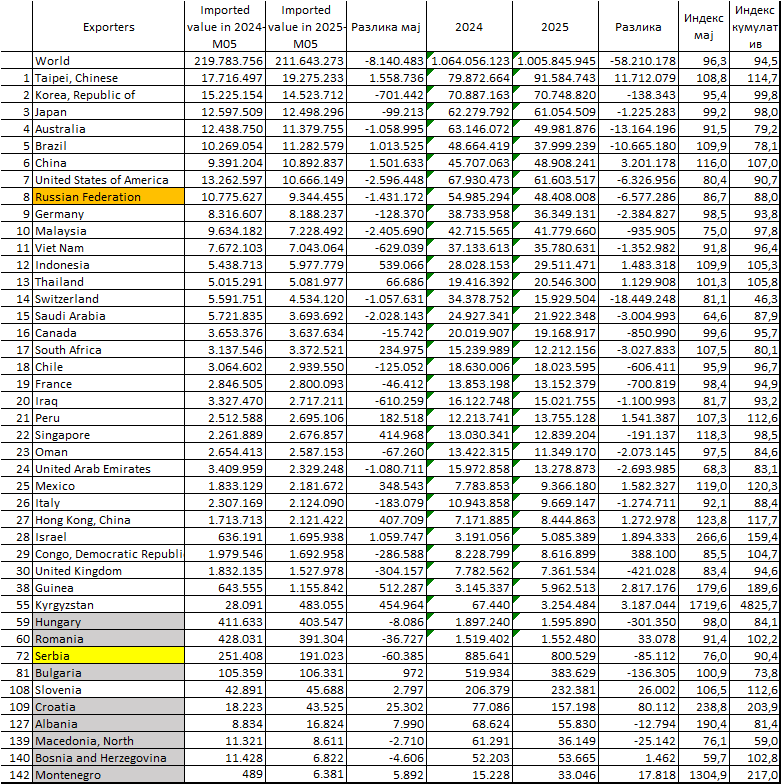This screenshot has height=784, width=781.
Task: Select Montenegro's 1304,9 index cell
Action: [704, 775]
